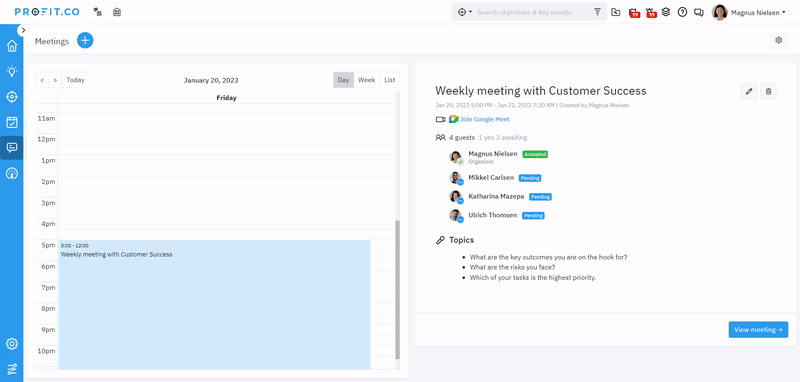The height and width of the screenshot is (382, 800).
Task: Switch to the Day view
Action: point(343,80)
